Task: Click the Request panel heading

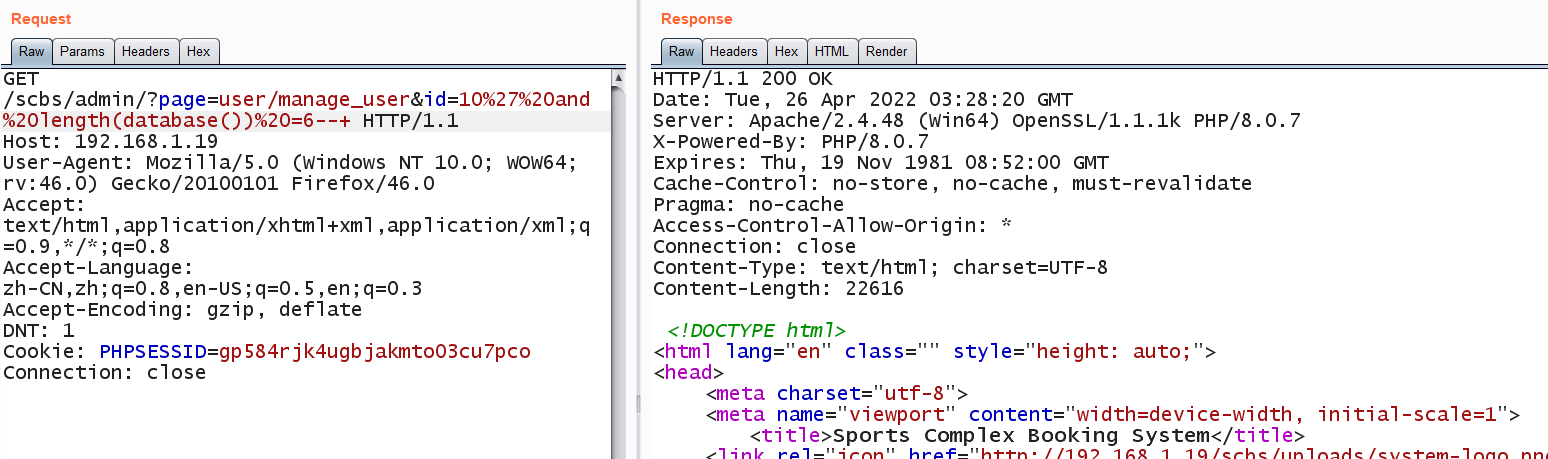Action: click(x=41, y=19)
